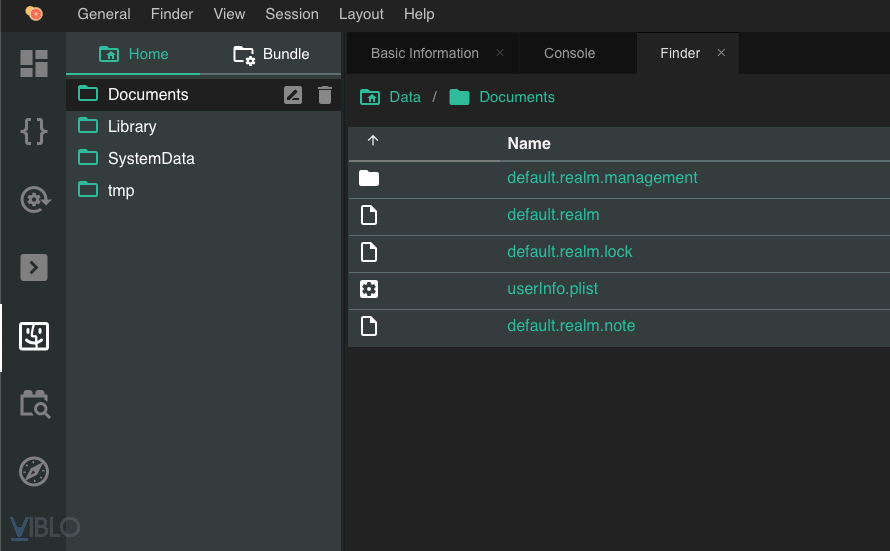The image size is (890, 551).
Task: Open the terminal arrow sidebar icon
Action: coord(34,267)
